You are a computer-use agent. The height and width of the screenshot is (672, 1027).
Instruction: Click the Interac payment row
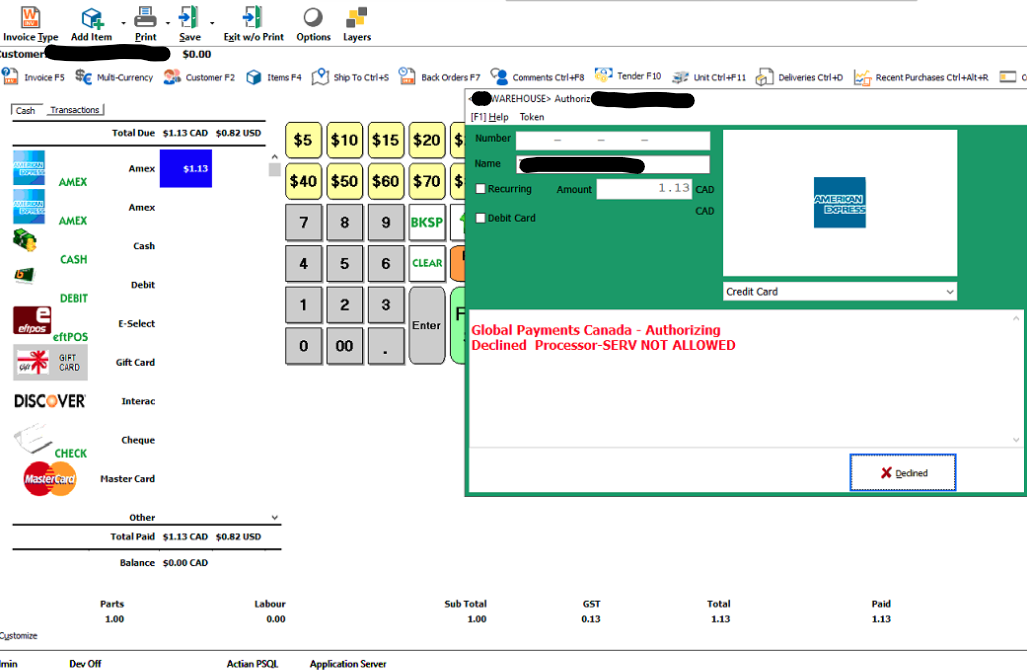(138, 401)
